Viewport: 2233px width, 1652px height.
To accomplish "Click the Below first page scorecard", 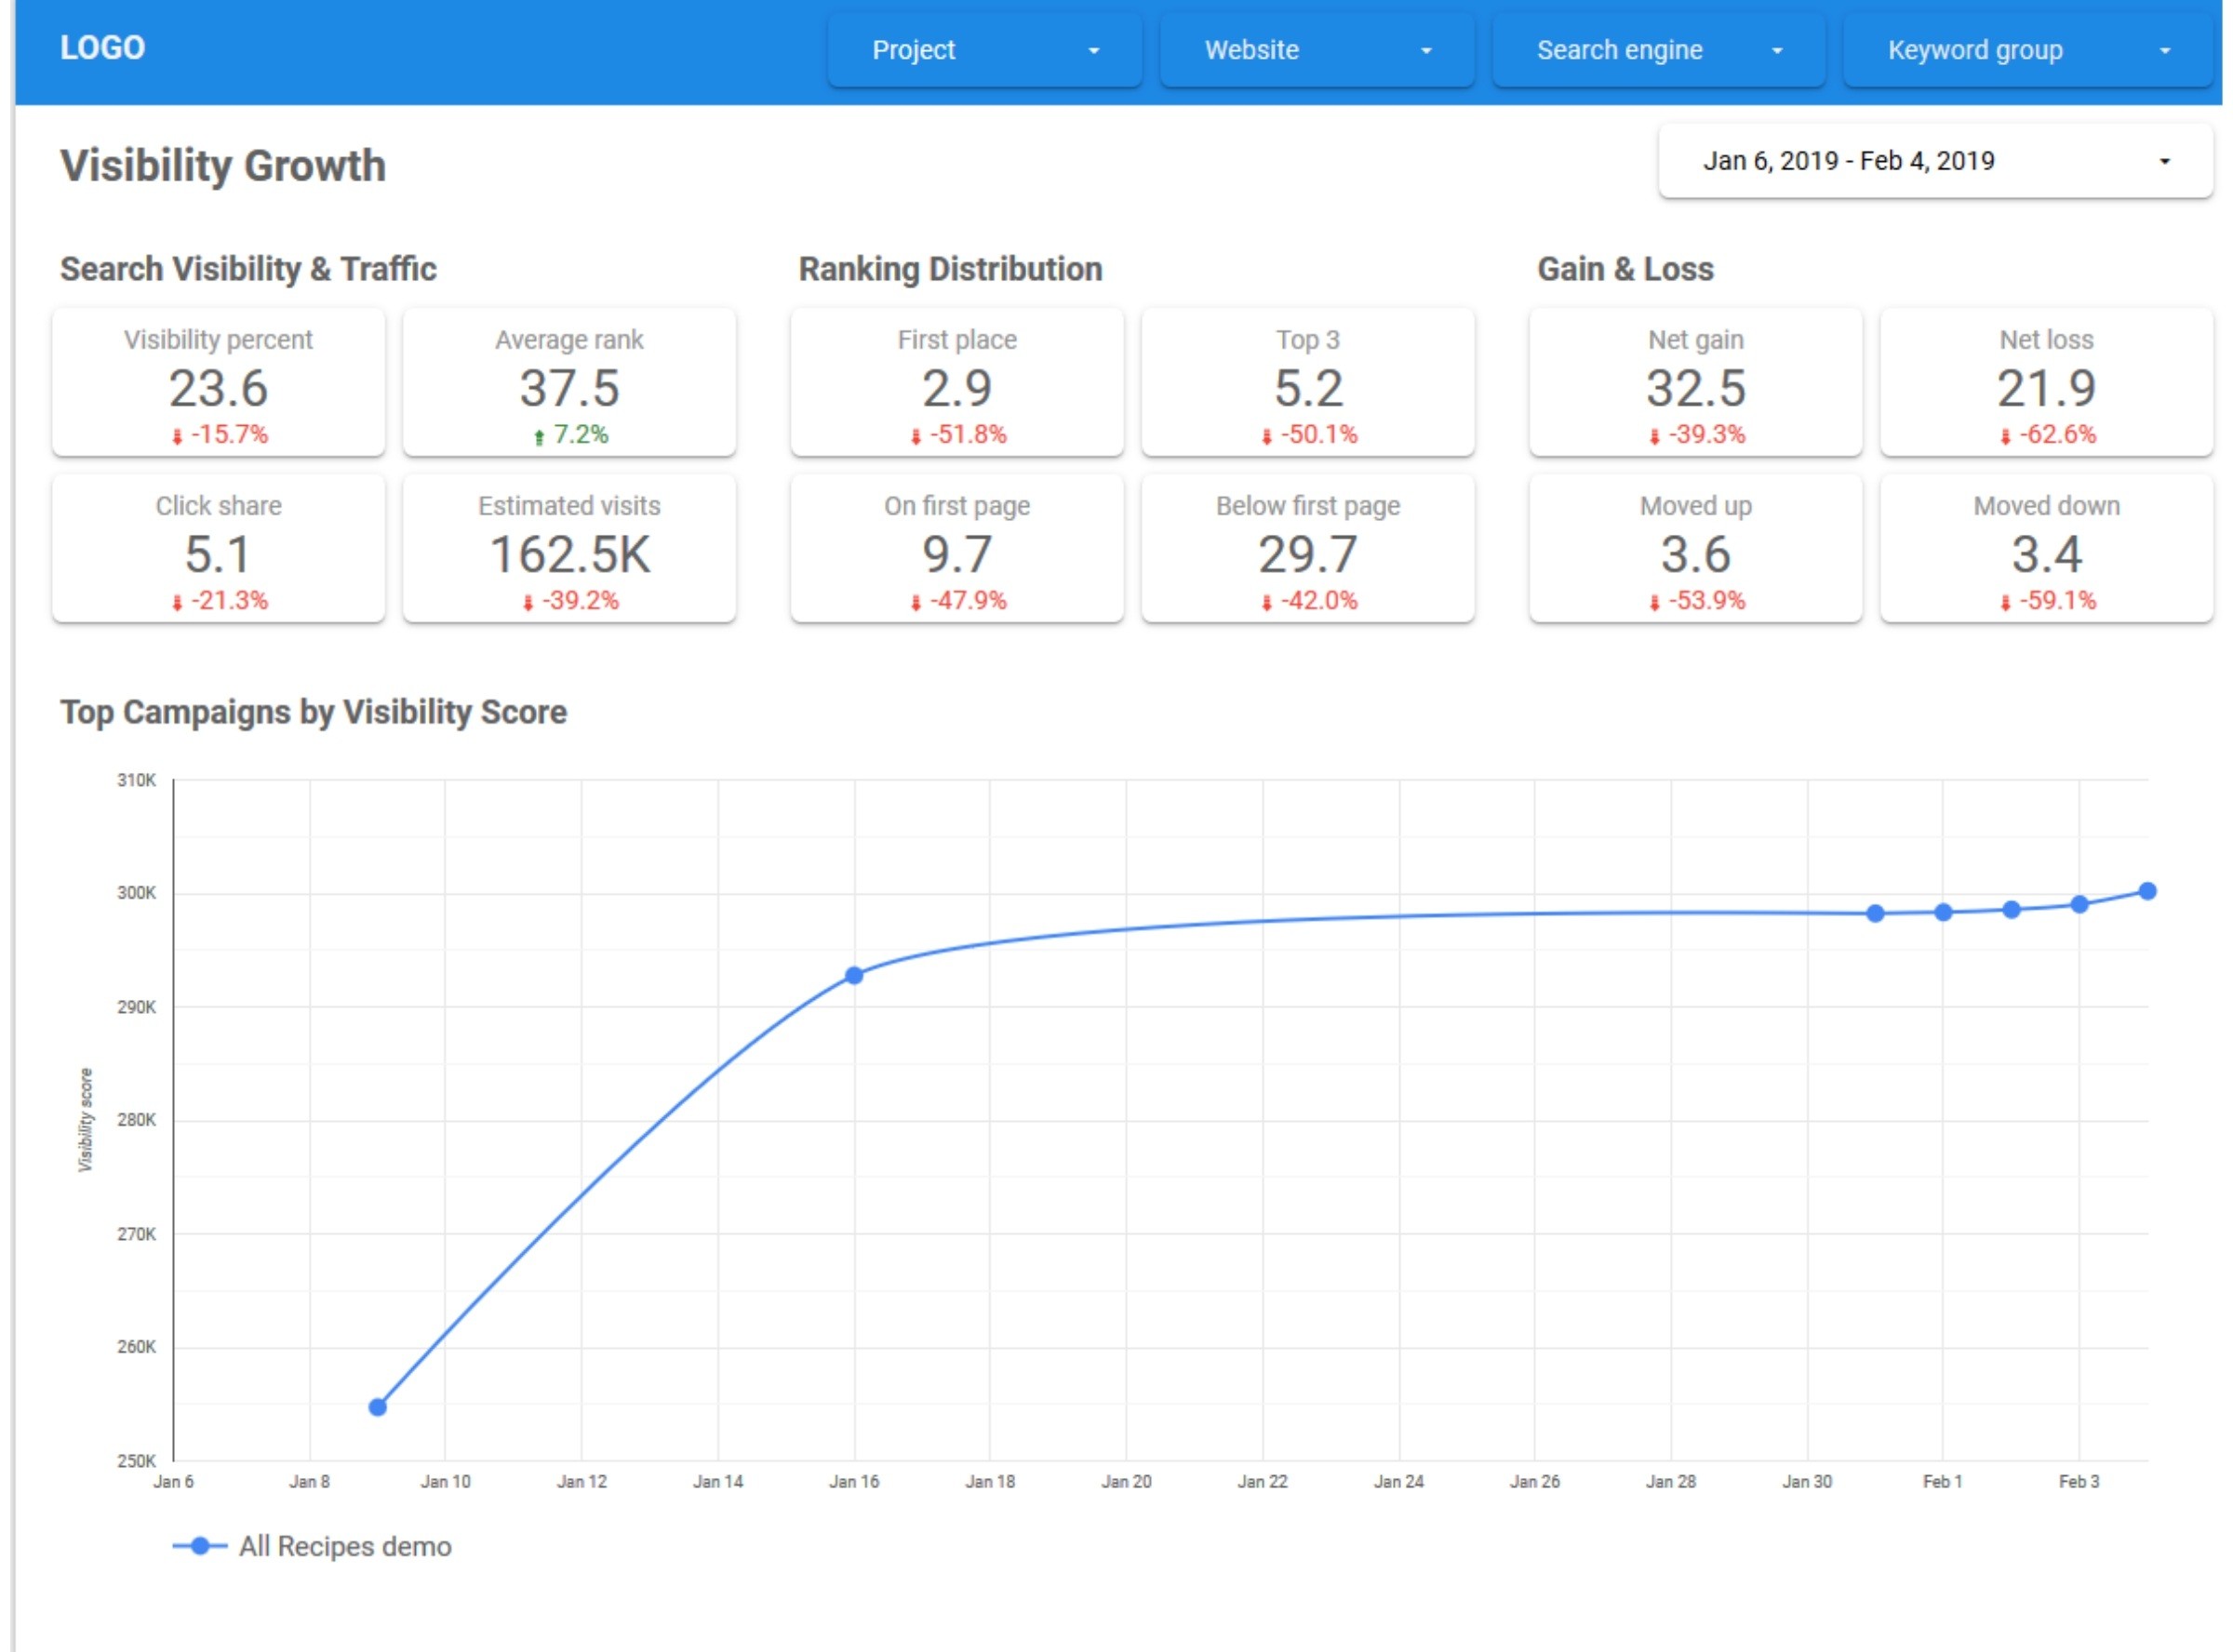I will pyautogui.click(x=1307, y=549).
